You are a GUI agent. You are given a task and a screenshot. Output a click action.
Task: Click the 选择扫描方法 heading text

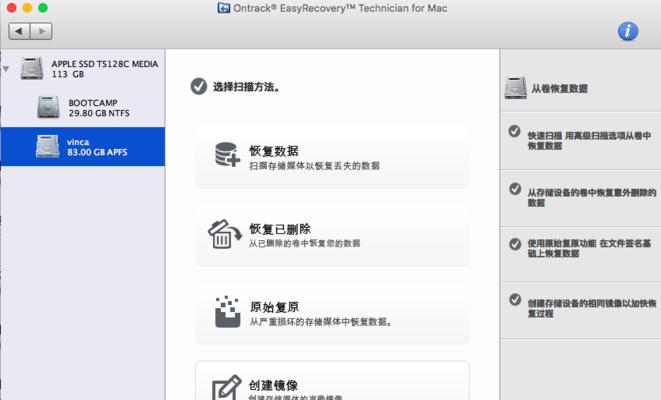tap(246, 87)
